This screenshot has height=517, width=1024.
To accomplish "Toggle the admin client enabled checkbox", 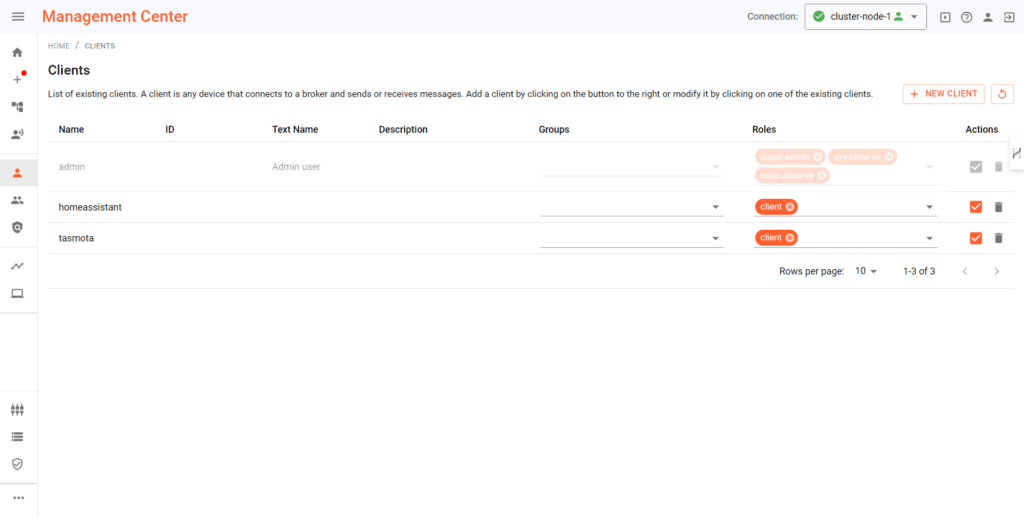I will point(976,167).
